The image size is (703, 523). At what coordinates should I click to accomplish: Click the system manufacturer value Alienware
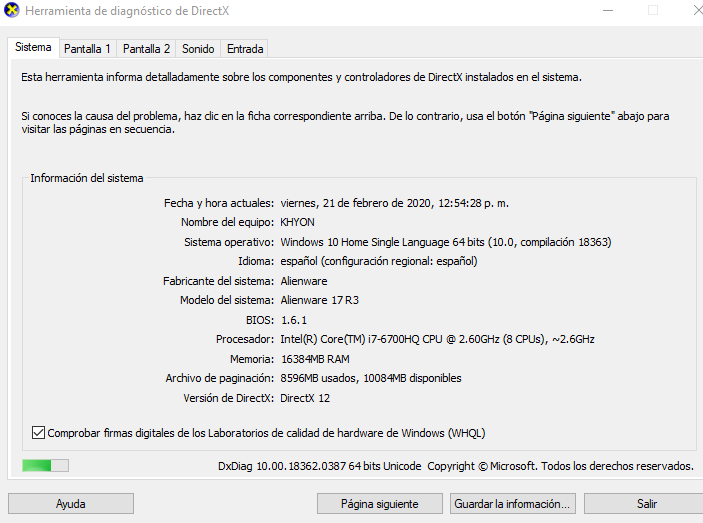click(x=304, y=281)
